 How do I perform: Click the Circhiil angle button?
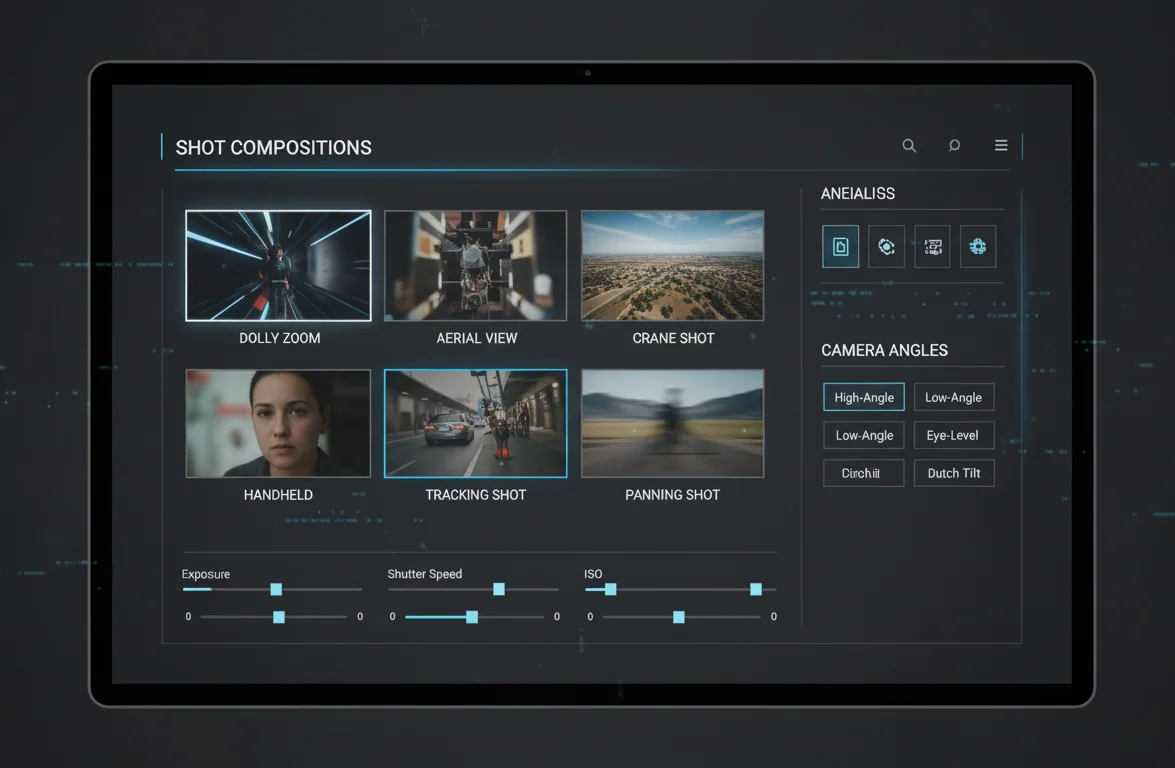[863, 472]
